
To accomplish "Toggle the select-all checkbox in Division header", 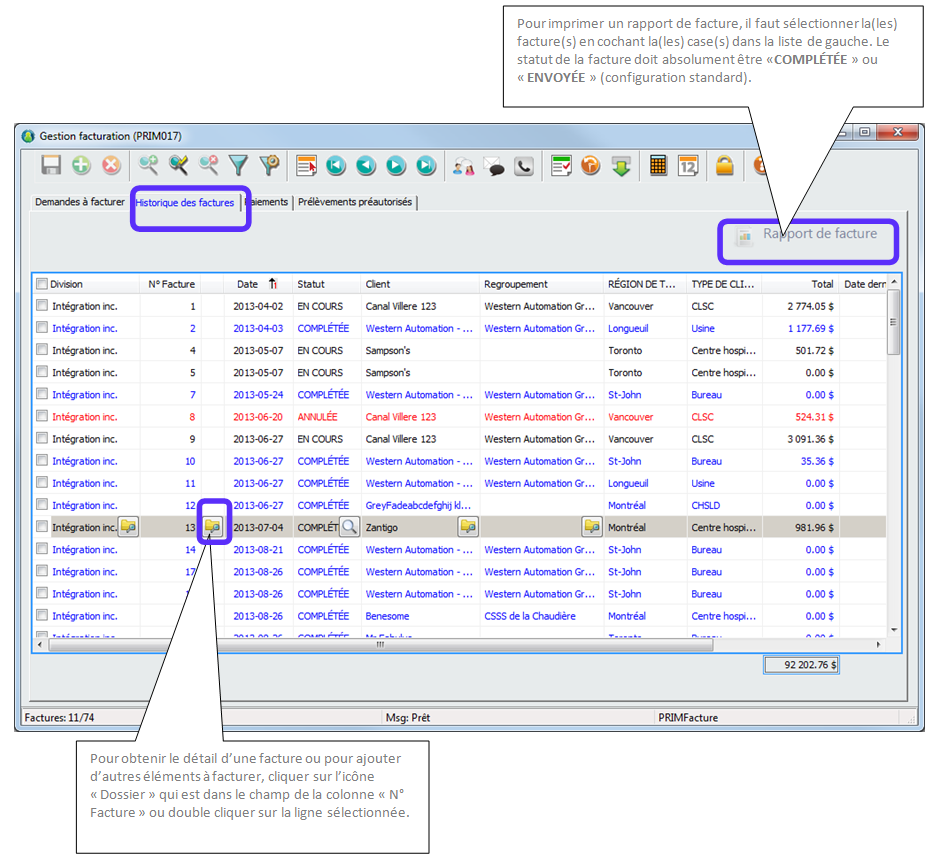I will click(x=42, y=284).
